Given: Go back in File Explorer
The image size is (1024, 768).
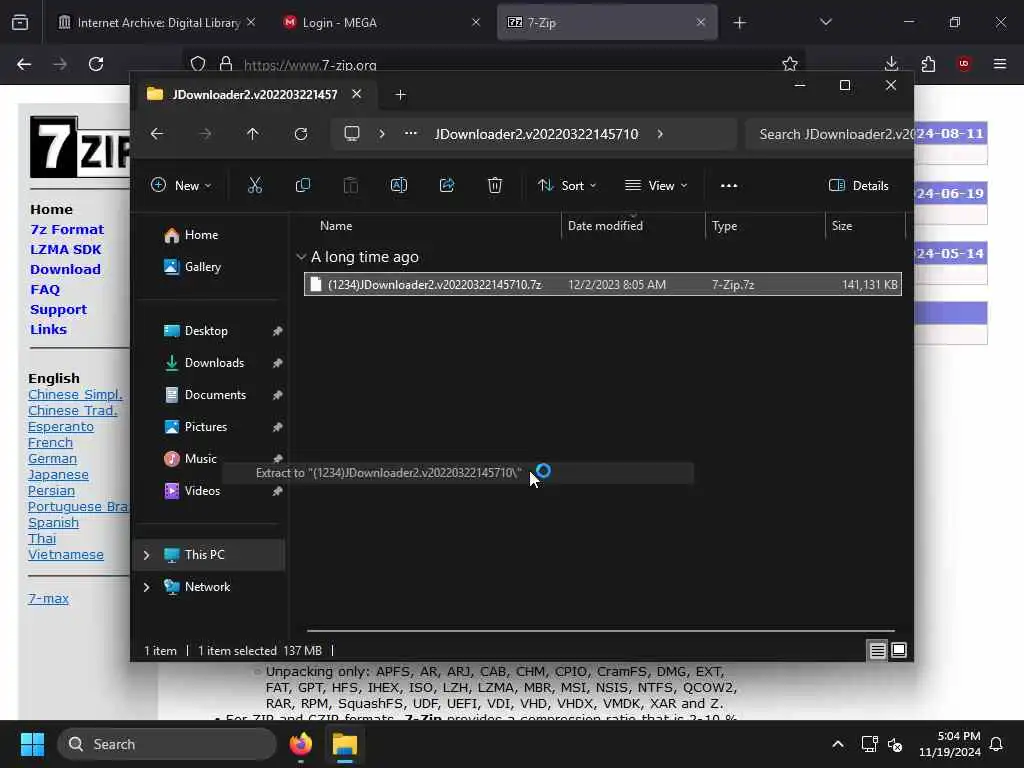Looking at the screenshot, I should pos(157,134).
